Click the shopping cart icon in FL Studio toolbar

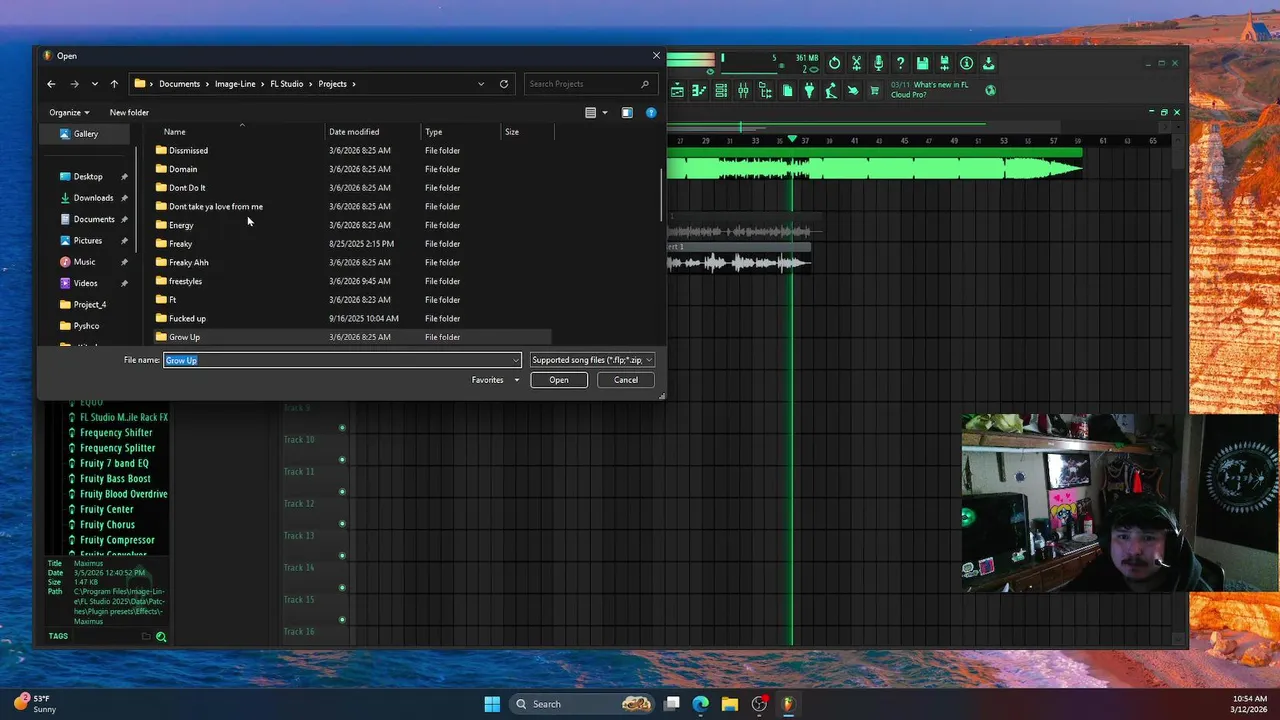875,91
